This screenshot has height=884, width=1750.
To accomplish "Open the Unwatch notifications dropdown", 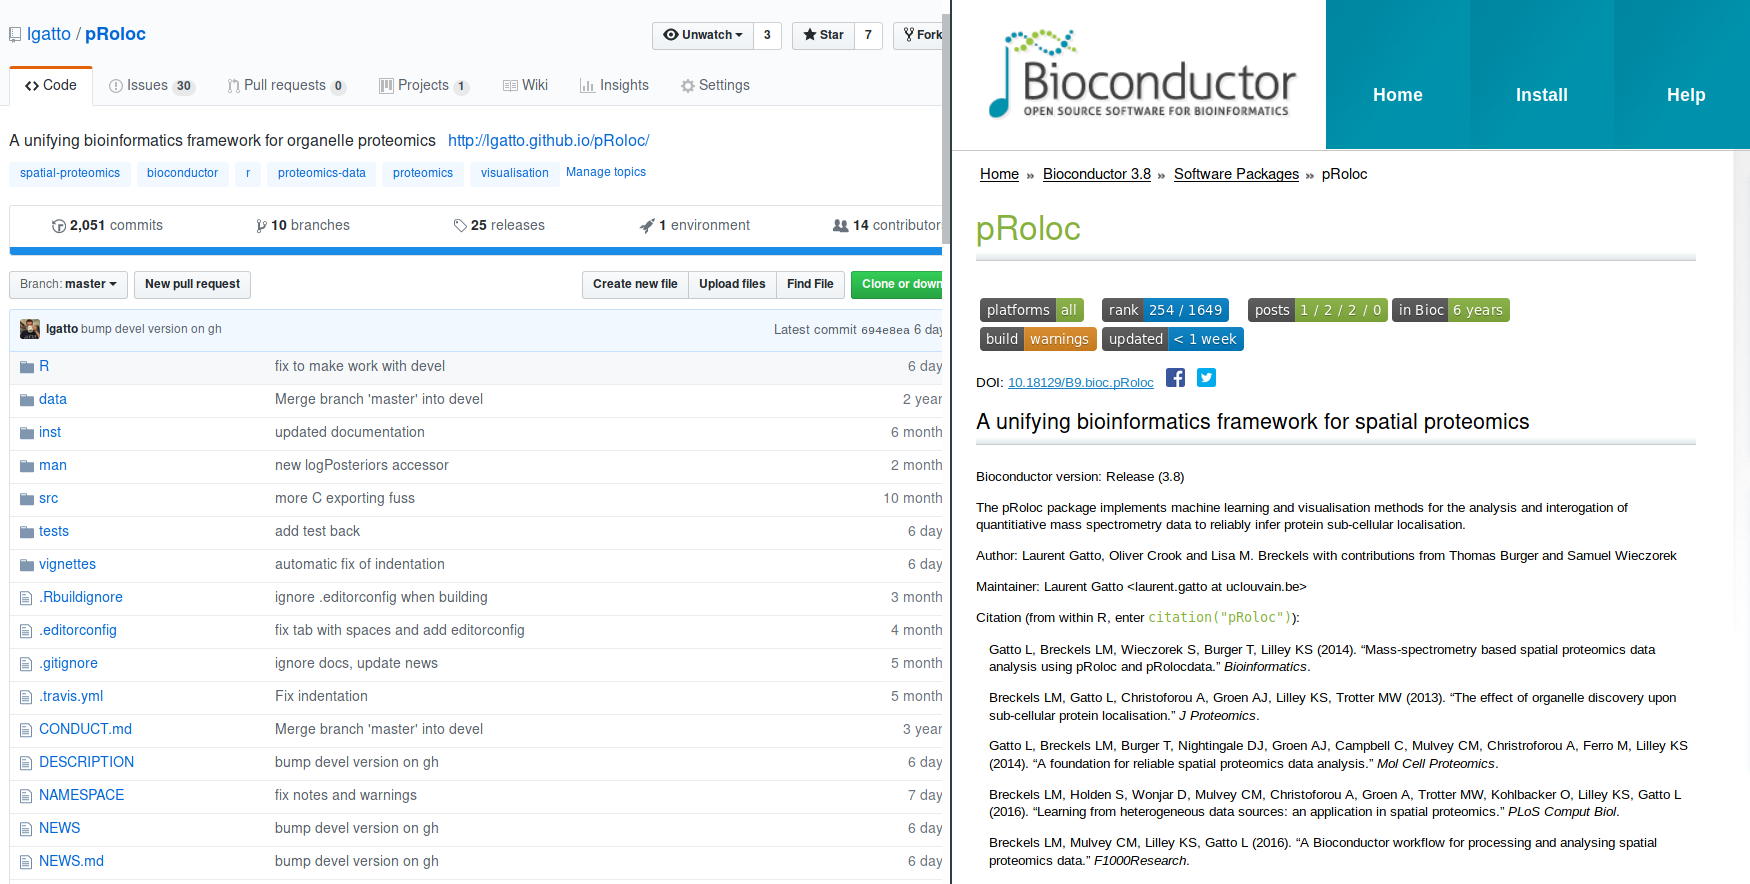I will pyautogui.click(x=703, y=35).
